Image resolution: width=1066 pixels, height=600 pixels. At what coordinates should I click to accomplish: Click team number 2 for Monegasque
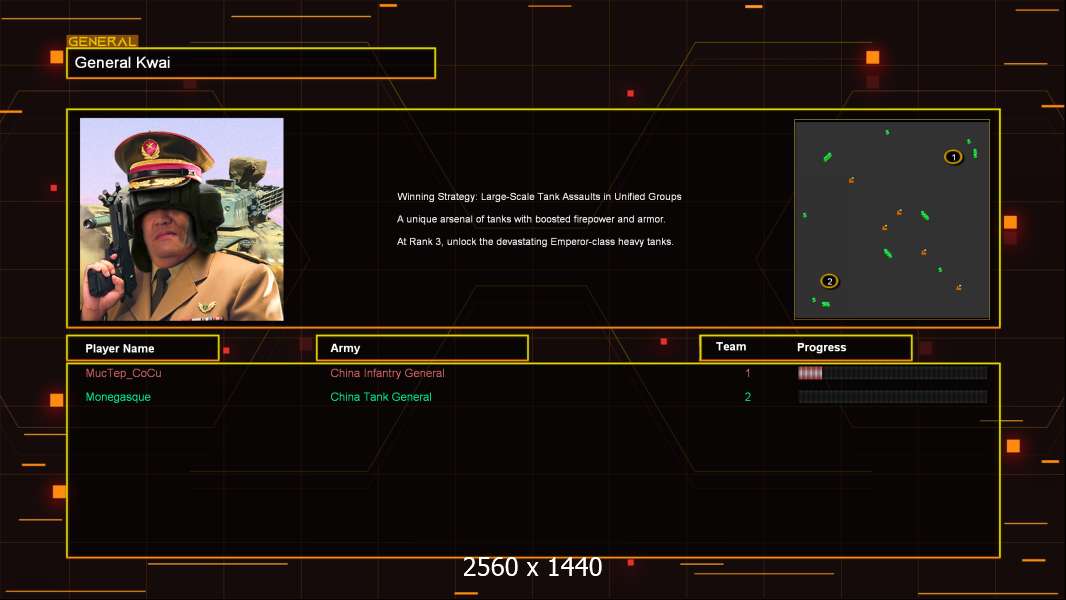point(748,397)
